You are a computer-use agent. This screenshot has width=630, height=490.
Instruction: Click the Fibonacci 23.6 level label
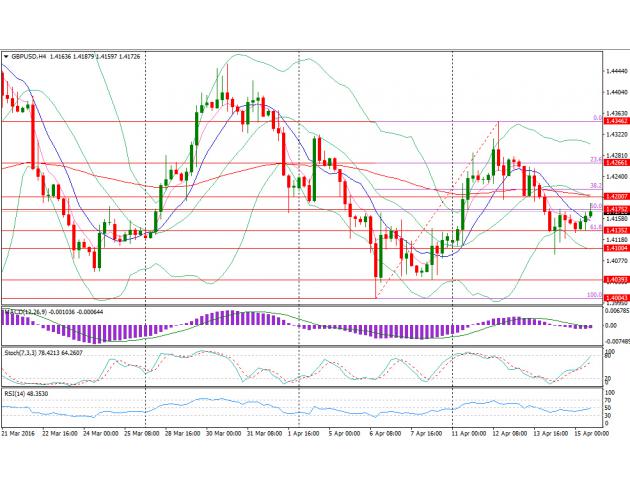[593, 159]
